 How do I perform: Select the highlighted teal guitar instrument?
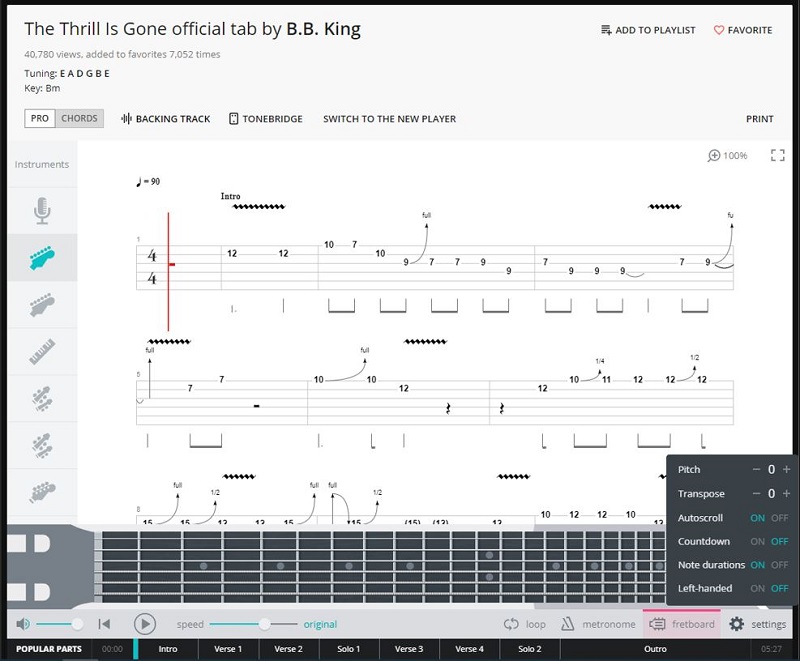pos(42,258)
